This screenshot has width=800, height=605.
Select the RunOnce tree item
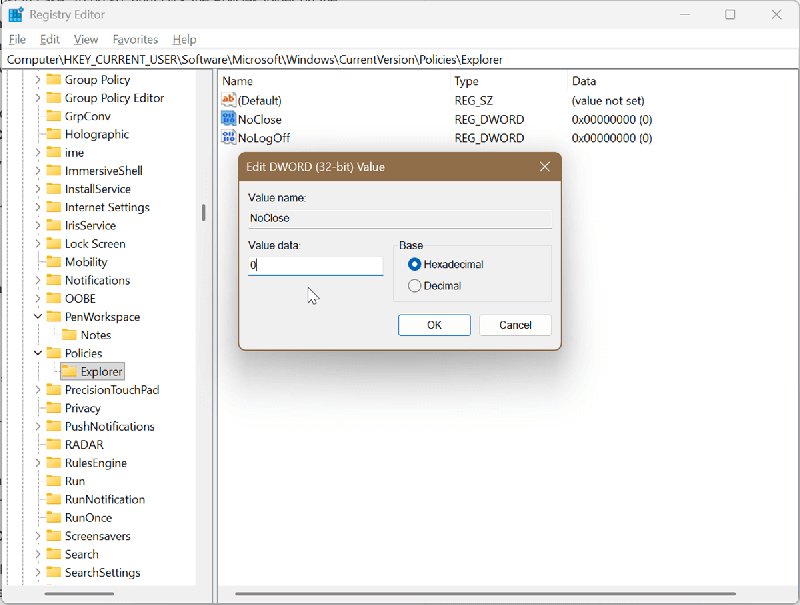coord(88,518)
